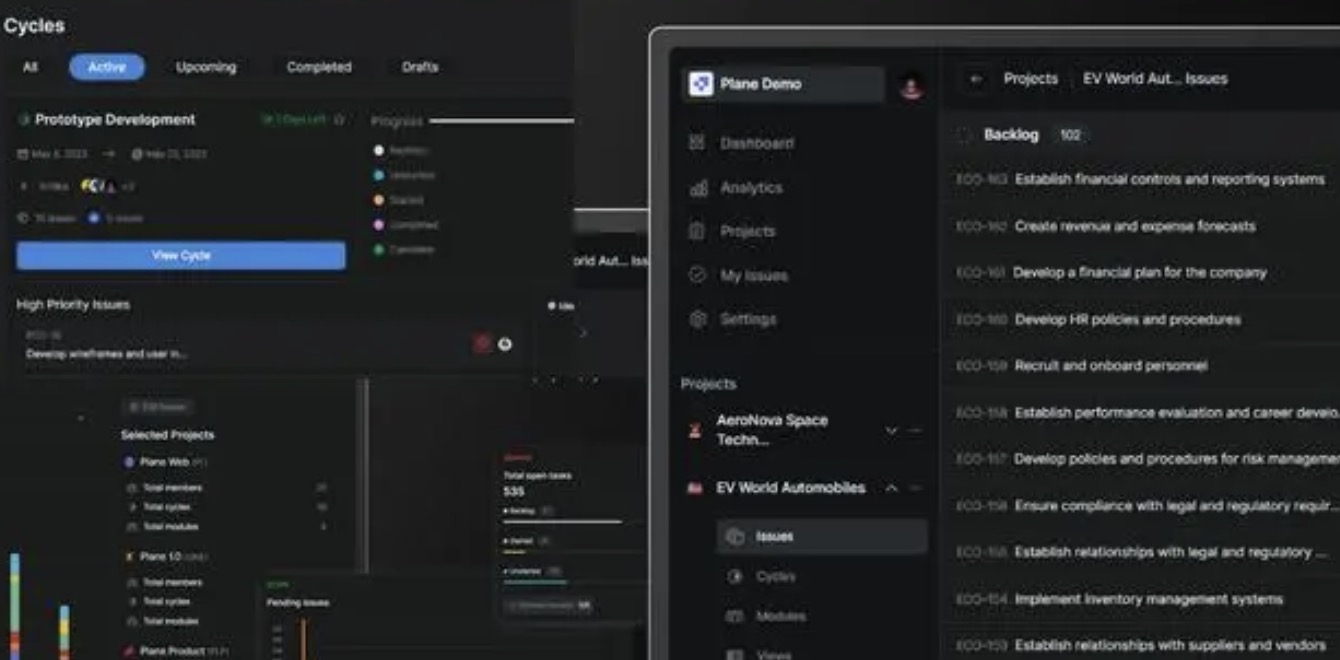The image size is (1340, 660).
Task: Open the Drafts cycles tab
Action: [420, 67]
